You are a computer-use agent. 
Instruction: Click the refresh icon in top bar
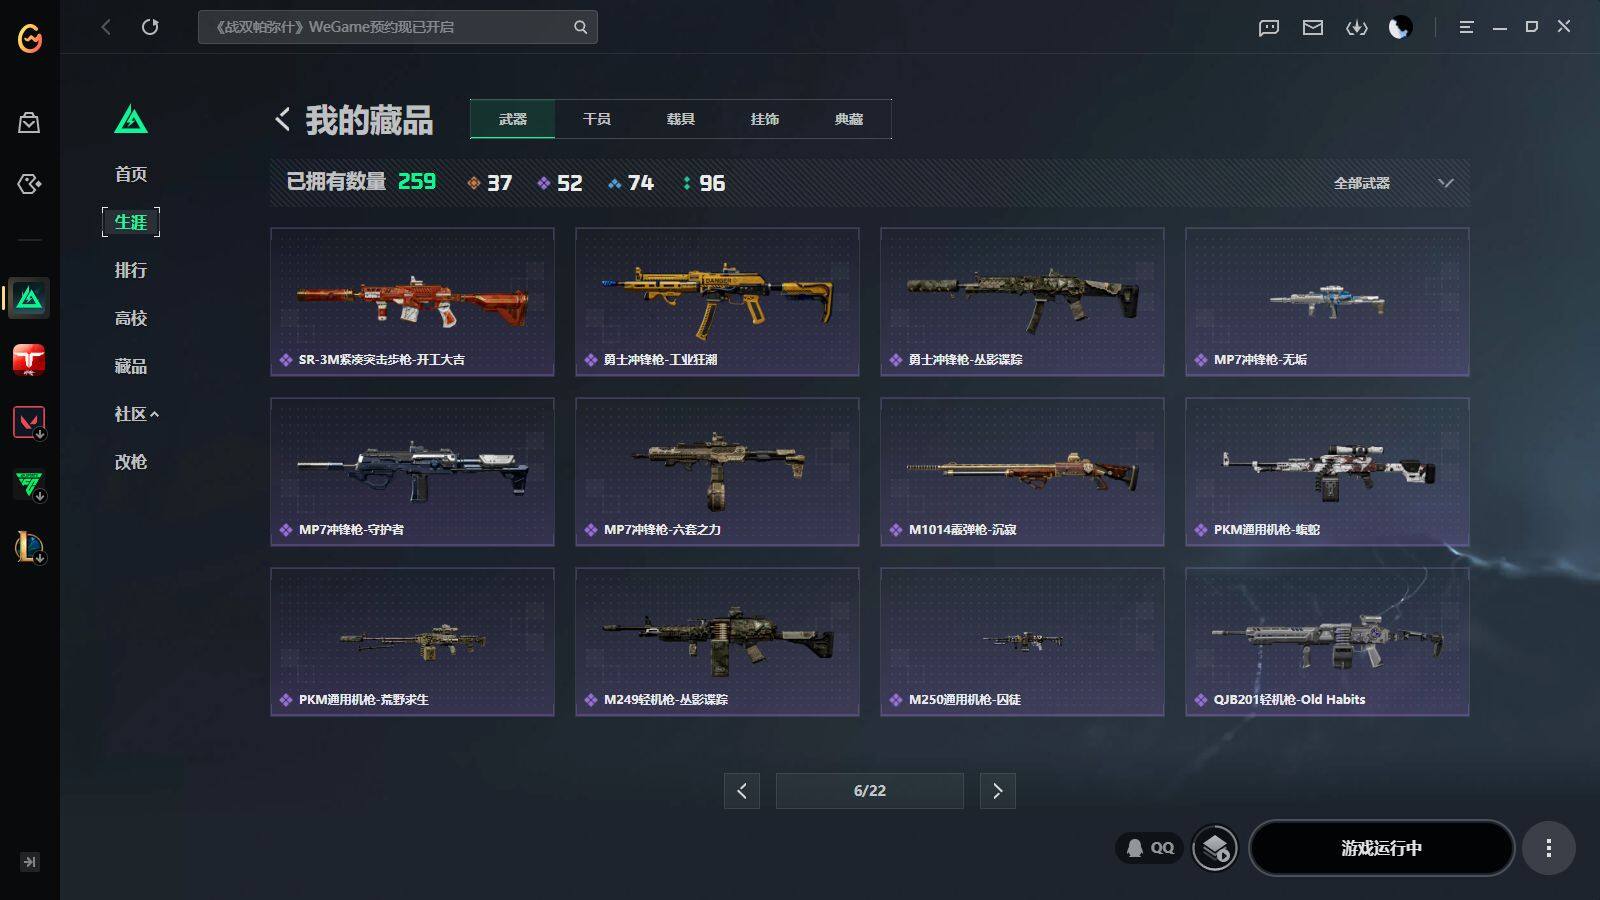click(150, 27)
